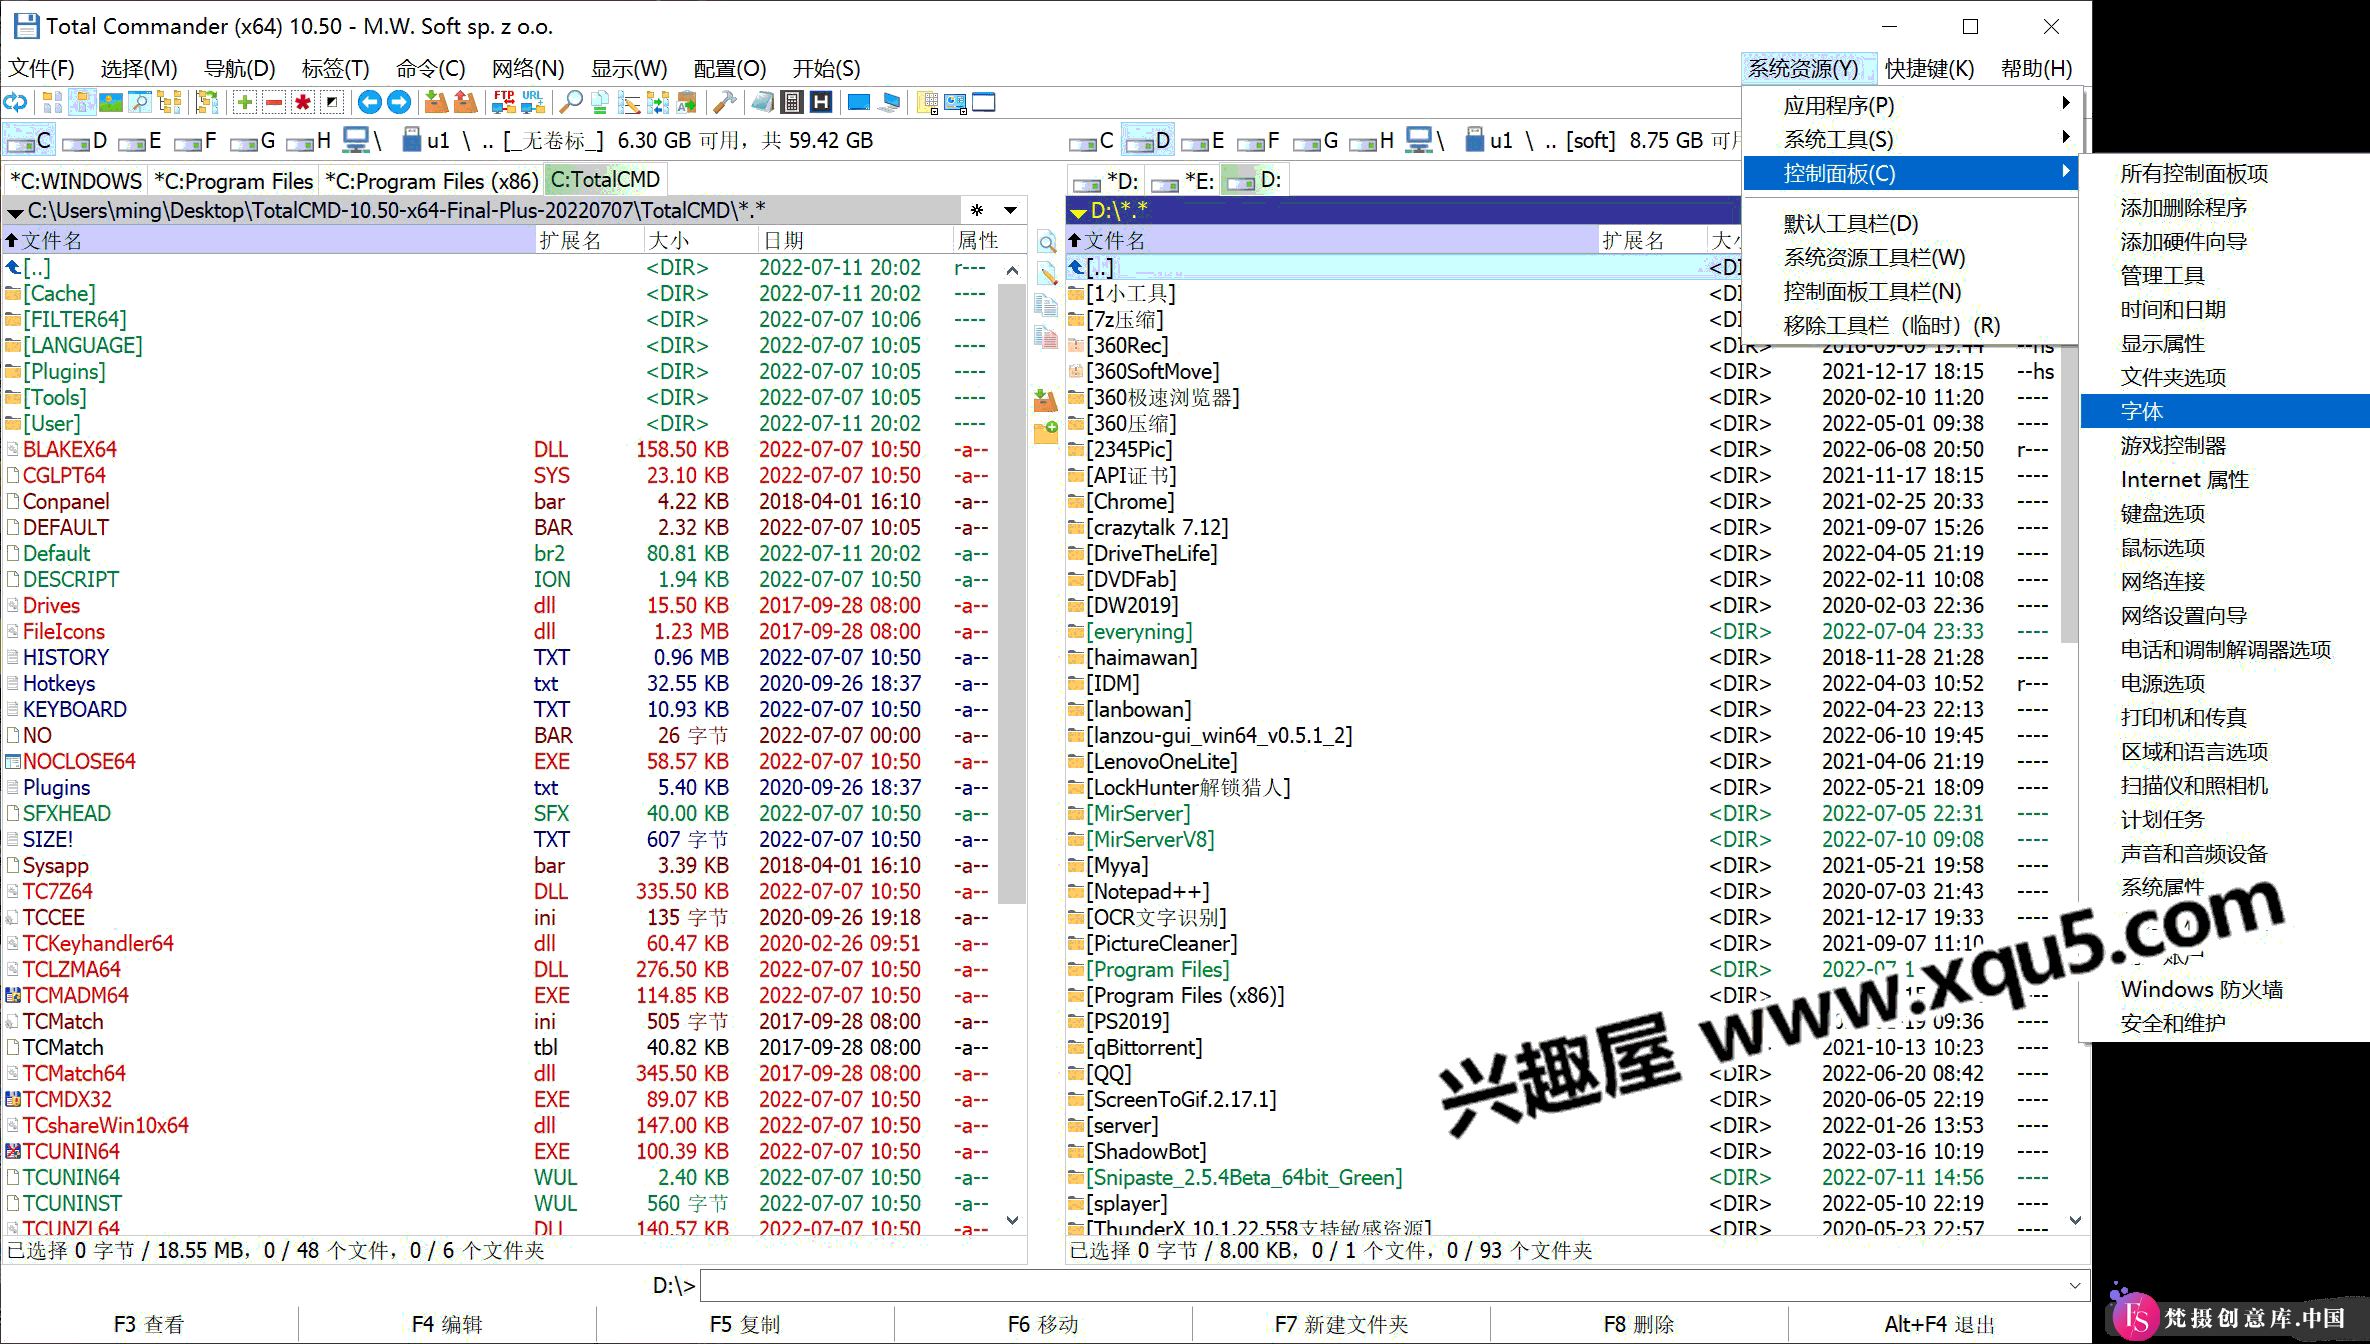Go forward with the blue right arrow icon
The width and height of the screenshot is (2370, 1344).
[x=399, y=102]
